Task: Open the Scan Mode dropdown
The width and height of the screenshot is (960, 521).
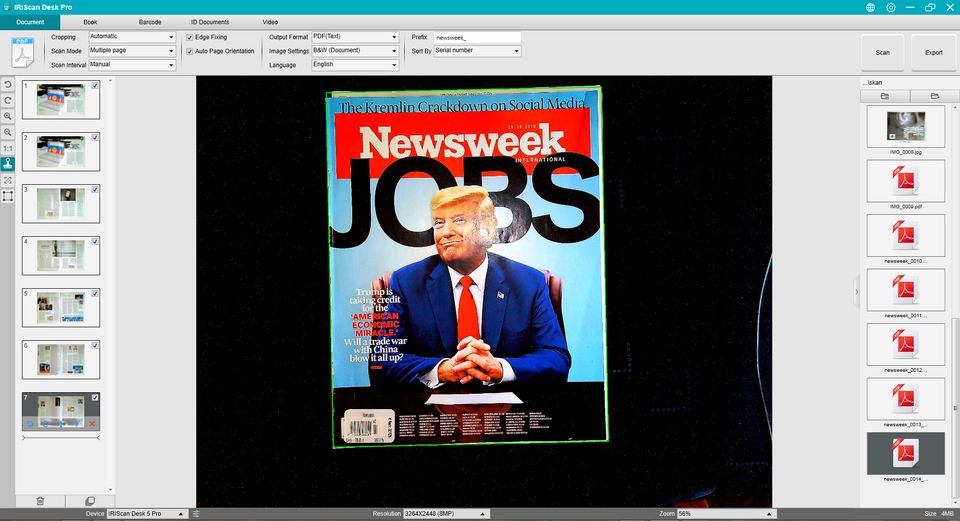Action: (132, 51)
